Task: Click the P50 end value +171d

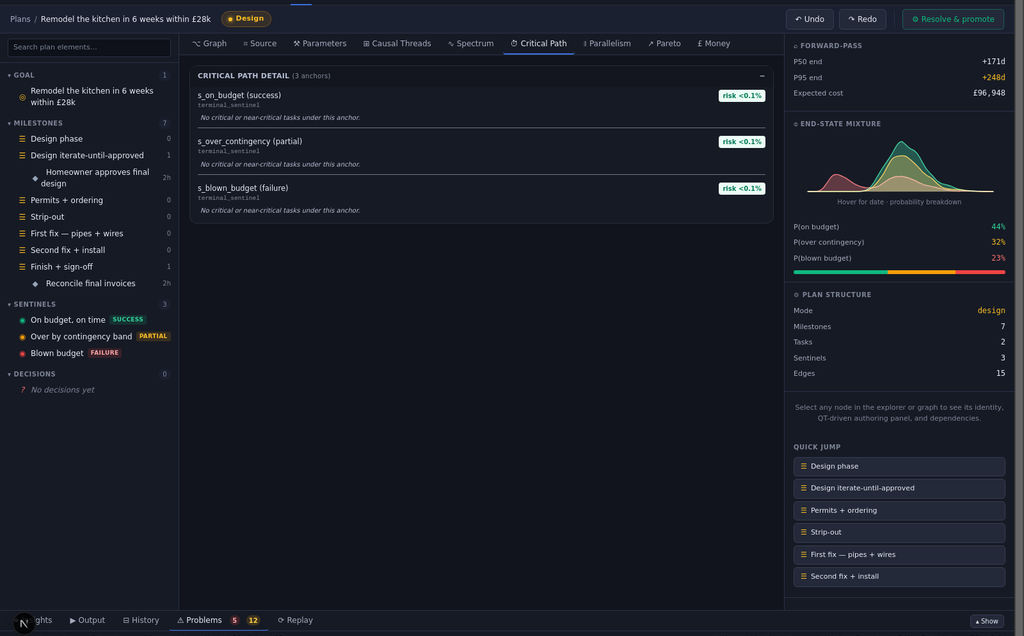Action: 993,61
